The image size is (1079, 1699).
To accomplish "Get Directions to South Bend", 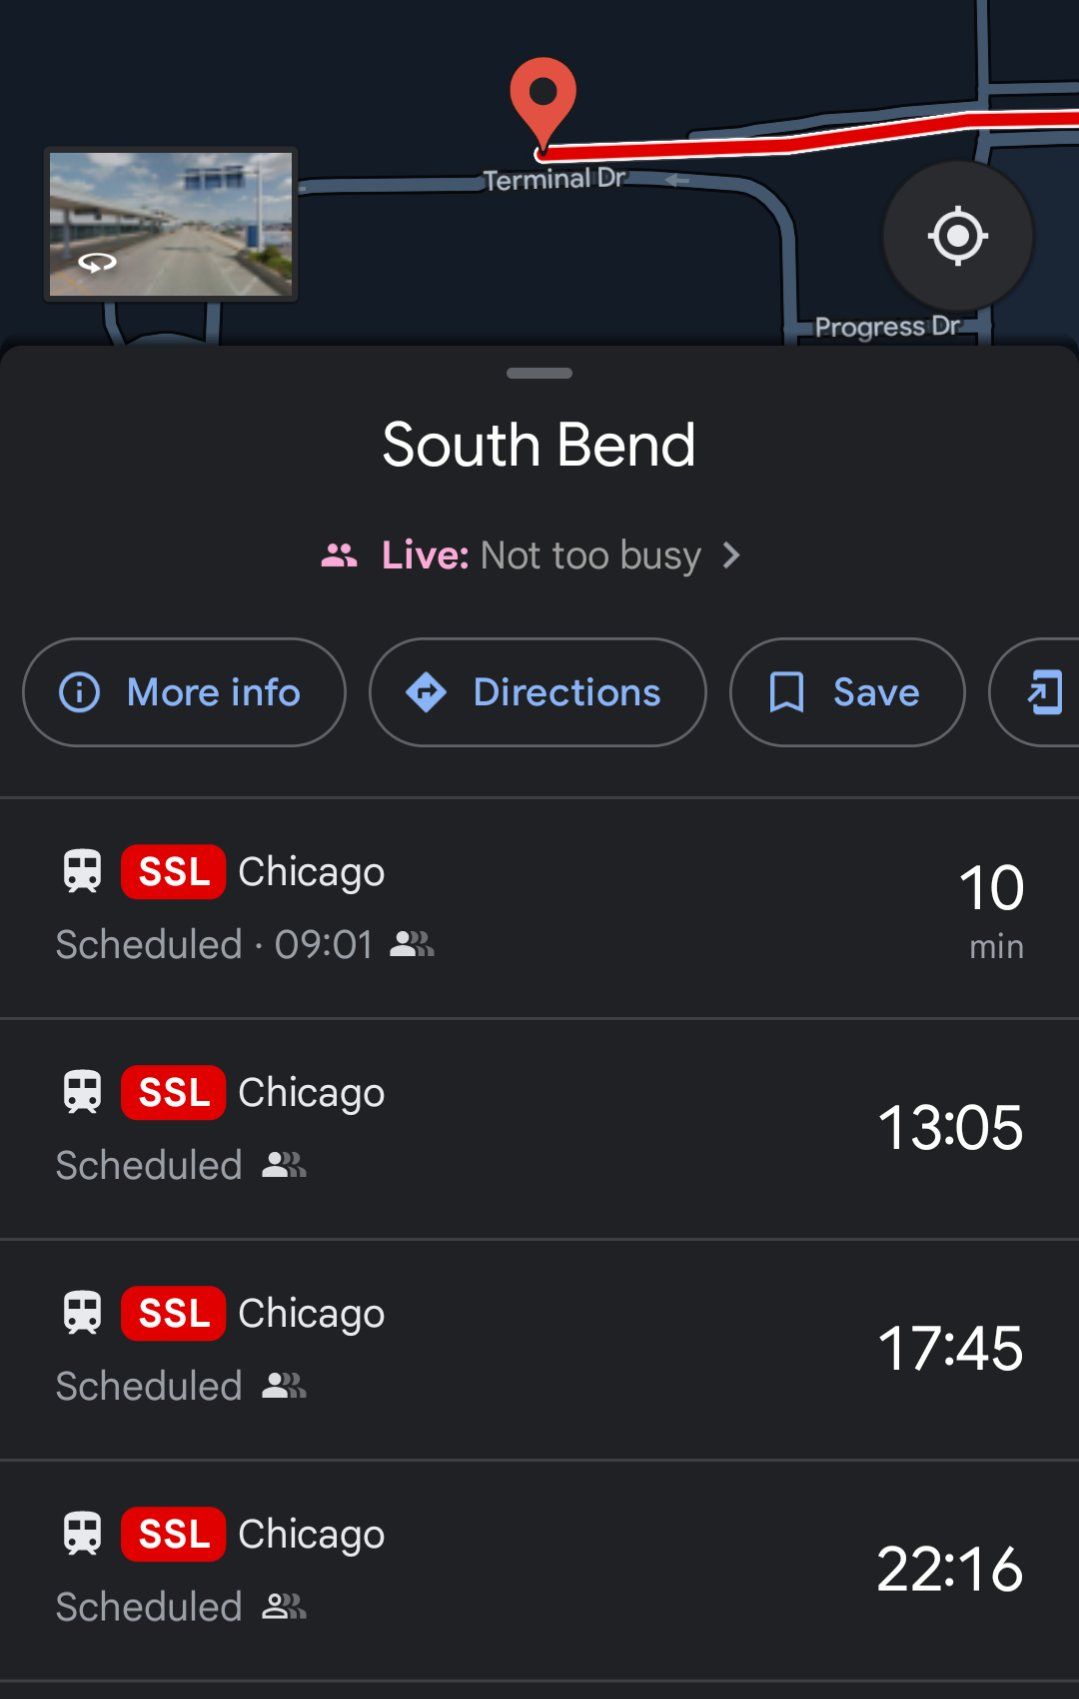I will pos(537,692).
